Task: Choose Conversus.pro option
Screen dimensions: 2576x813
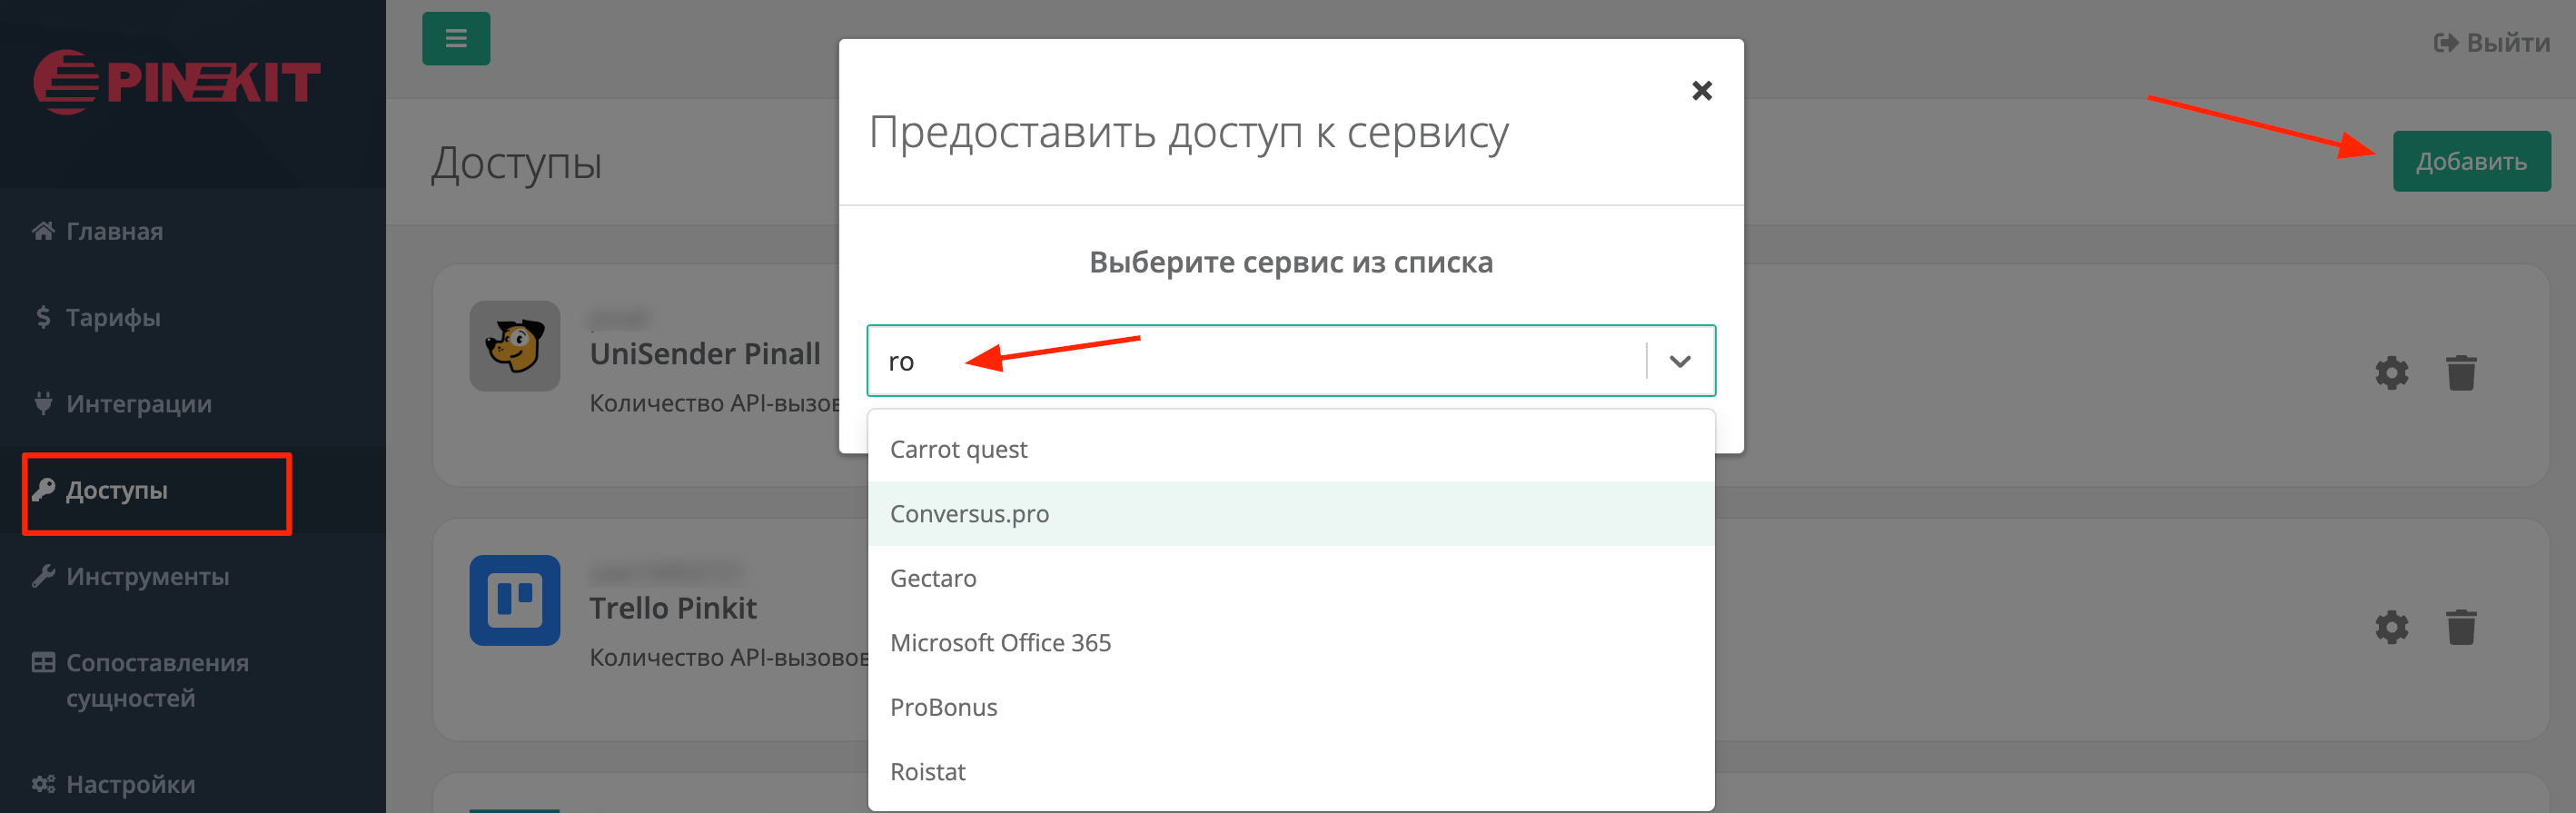Action: coord(969,514)
